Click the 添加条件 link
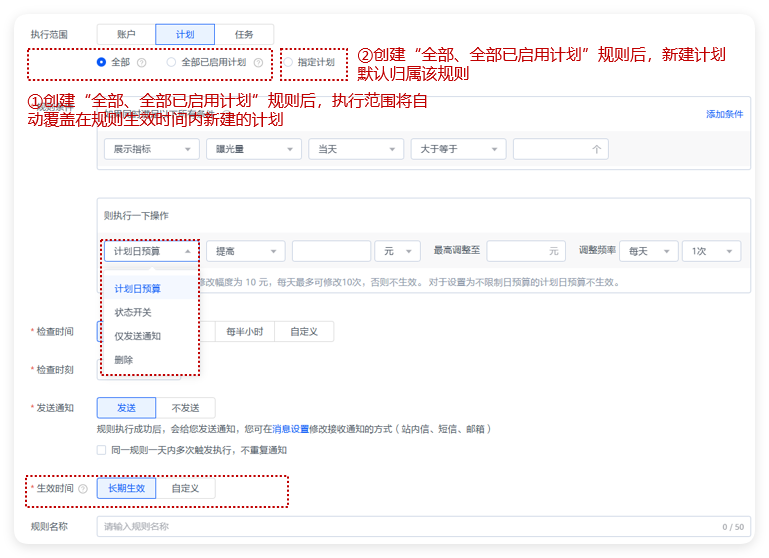 point(724,114)
